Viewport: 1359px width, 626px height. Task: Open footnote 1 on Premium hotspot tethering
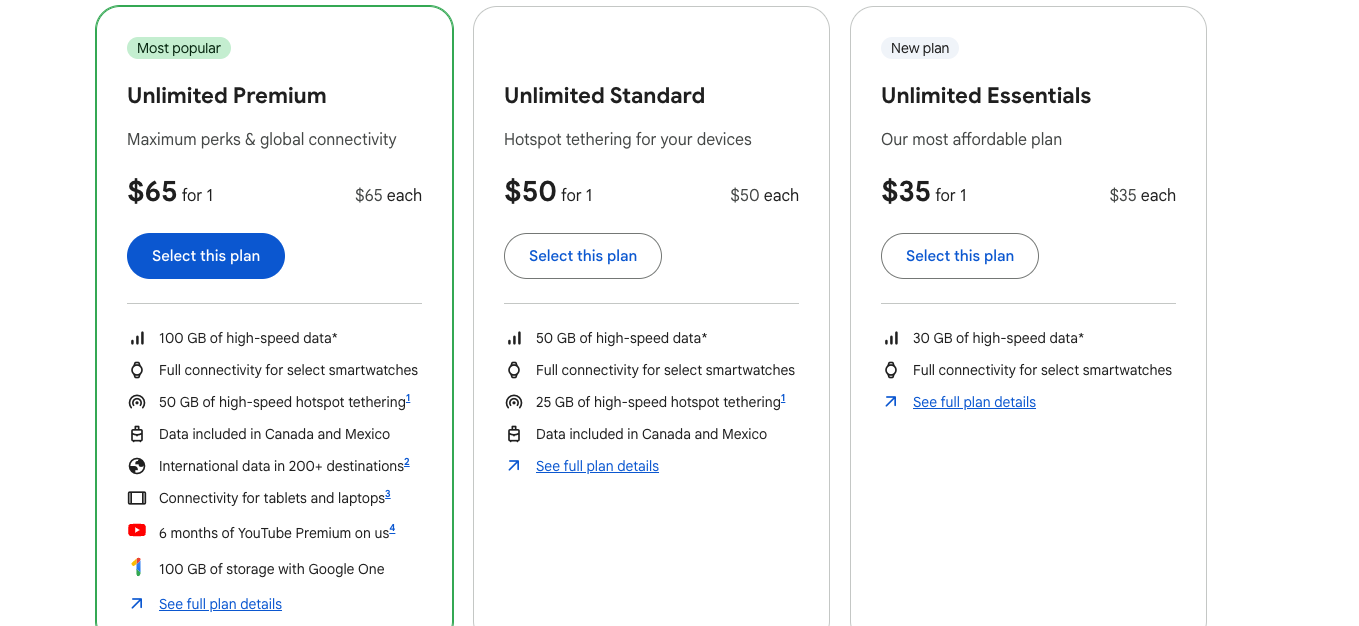pyautogui.click(x=408, y=399)
